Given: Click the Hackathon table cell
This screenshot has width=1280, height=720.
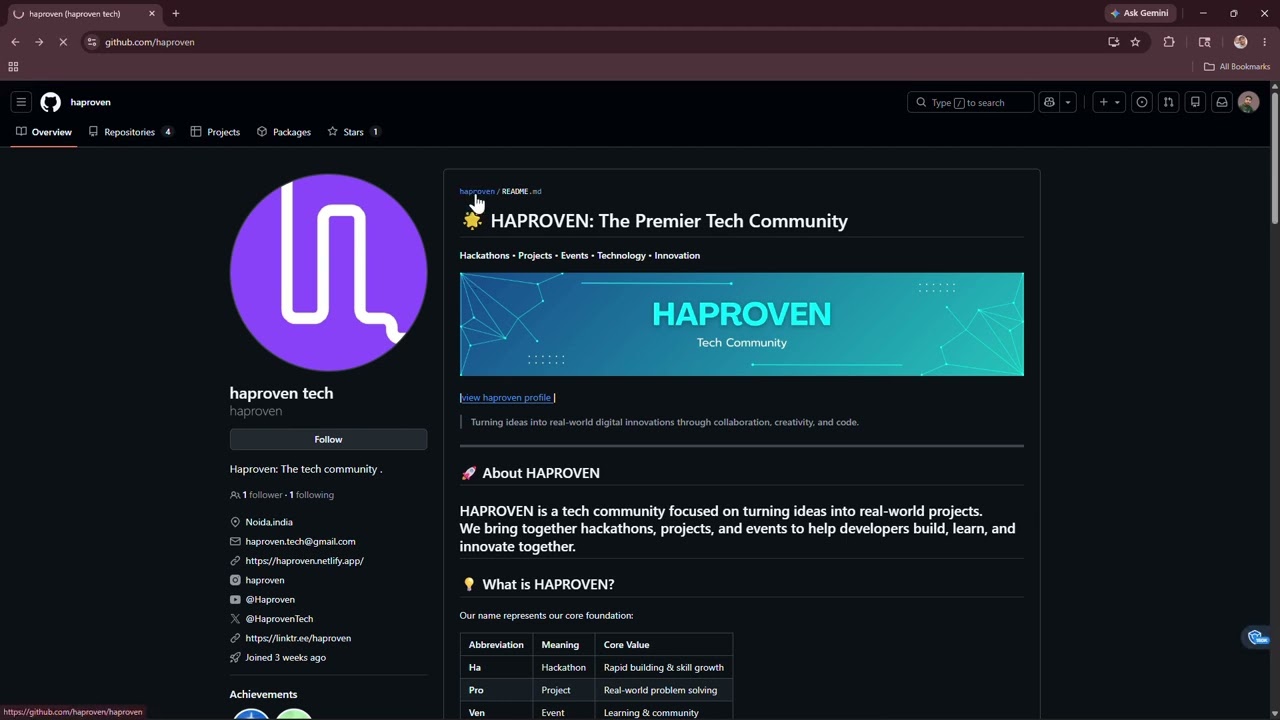Looking at the screenshot, I should click(x=564, y=667).
